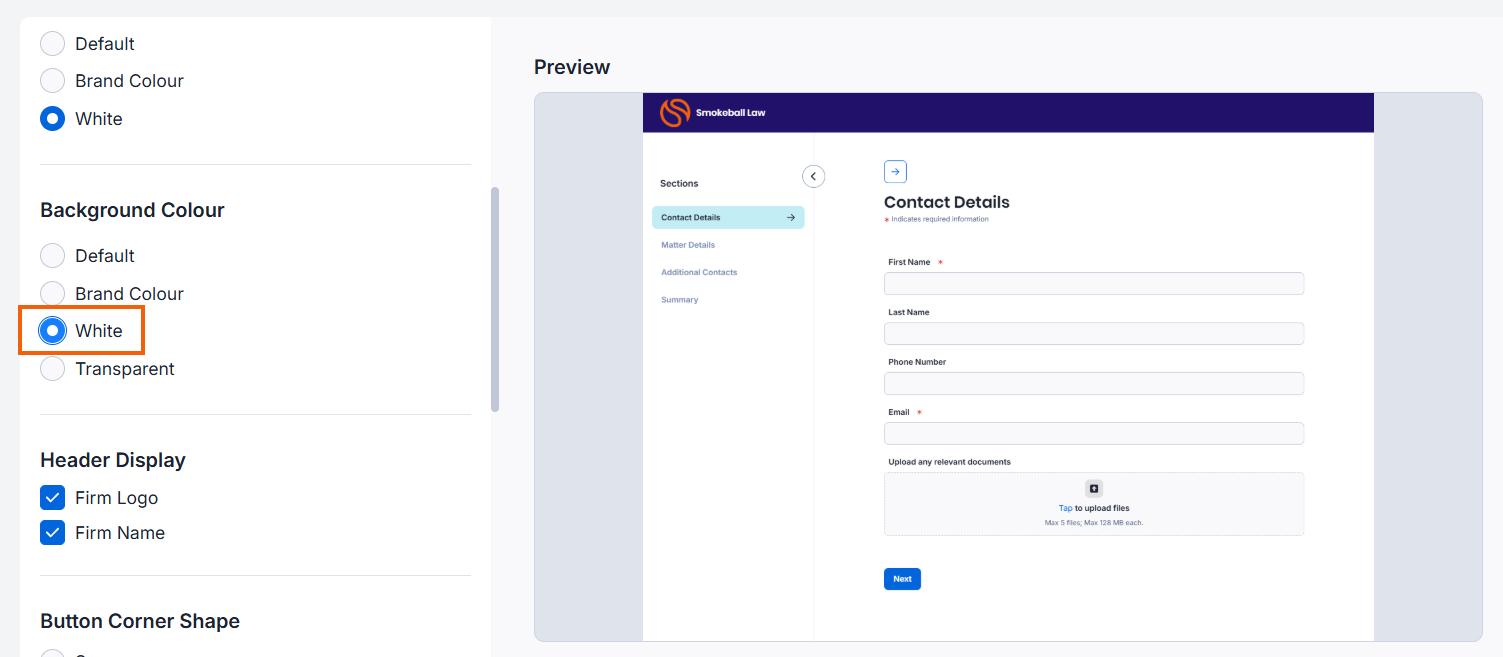Image resolution: width=1503 pixels, height=657 pixels.
Task: Open Matter Details section
Action: tap(688, 245)
